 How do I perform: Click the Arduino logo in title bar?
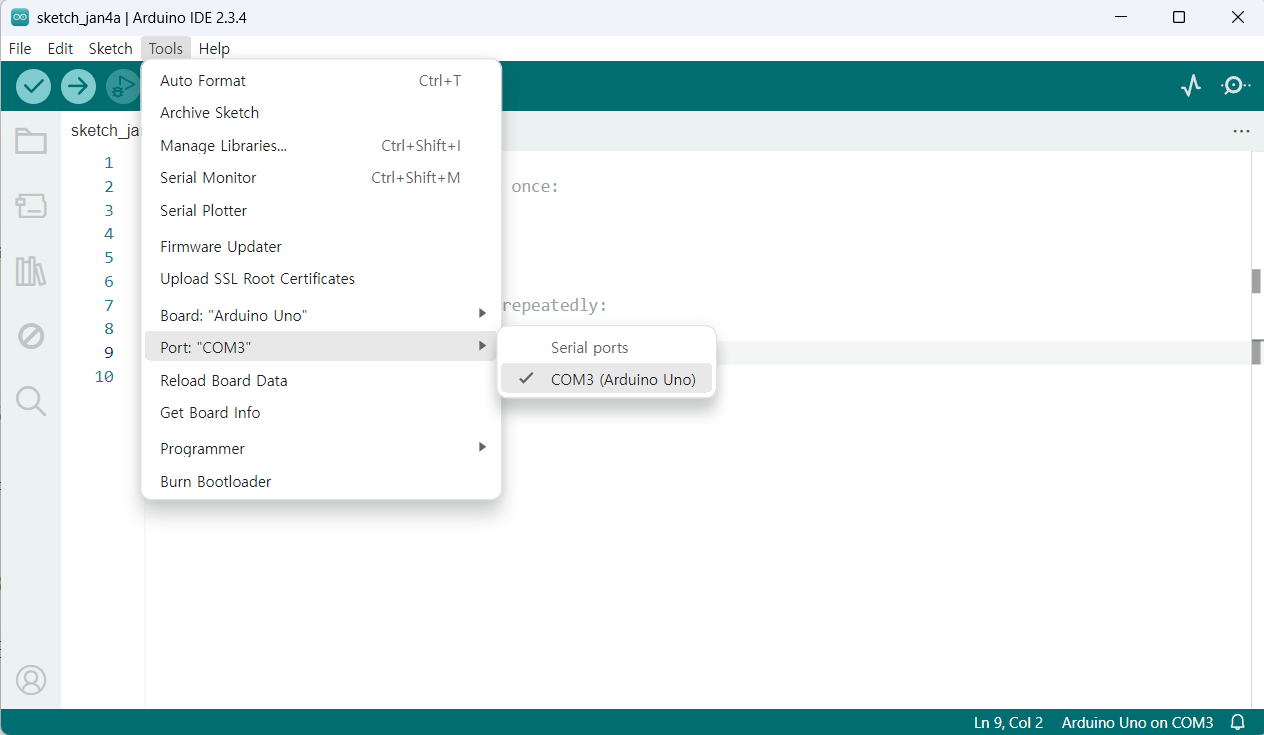[x=19, y=17]
